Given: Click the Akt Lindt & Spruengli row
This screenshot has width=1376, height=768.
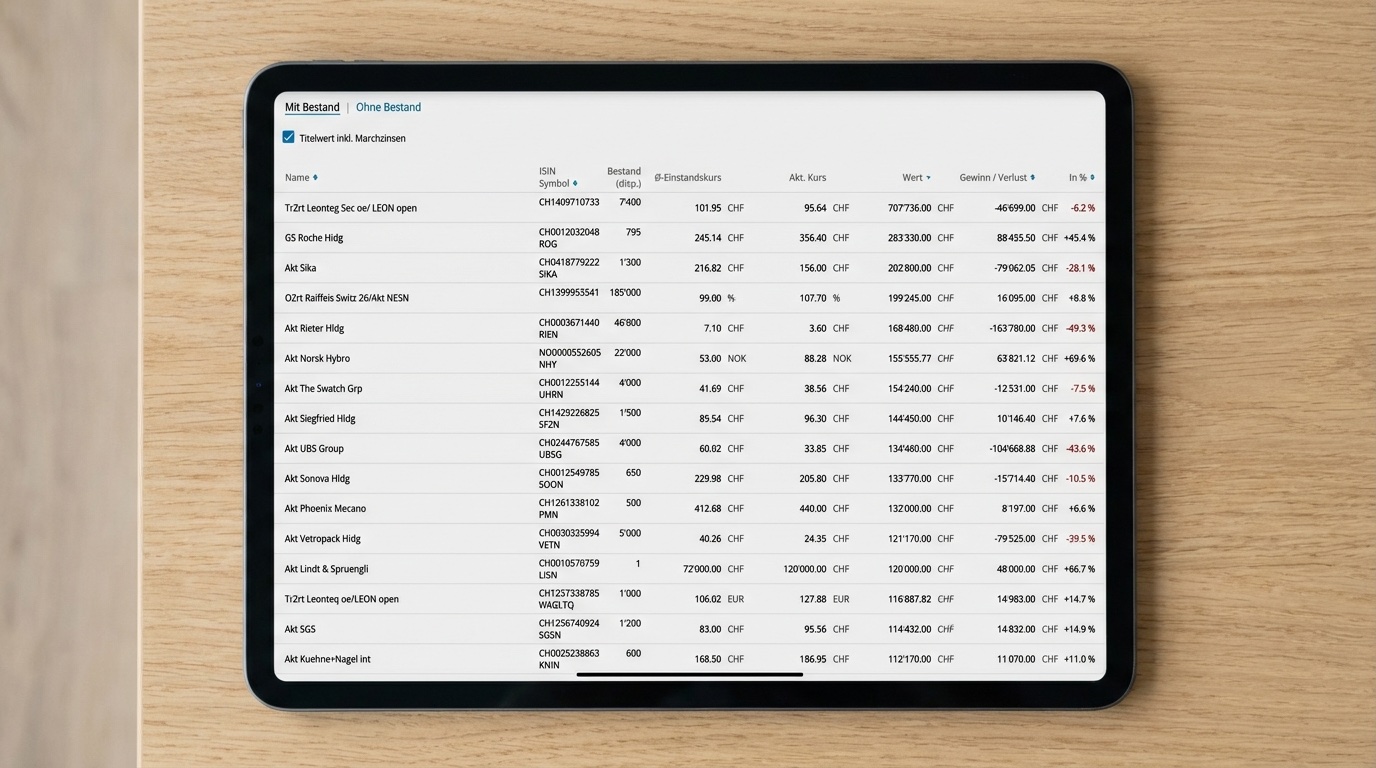Looking at the screenshot, I should 326,569.
